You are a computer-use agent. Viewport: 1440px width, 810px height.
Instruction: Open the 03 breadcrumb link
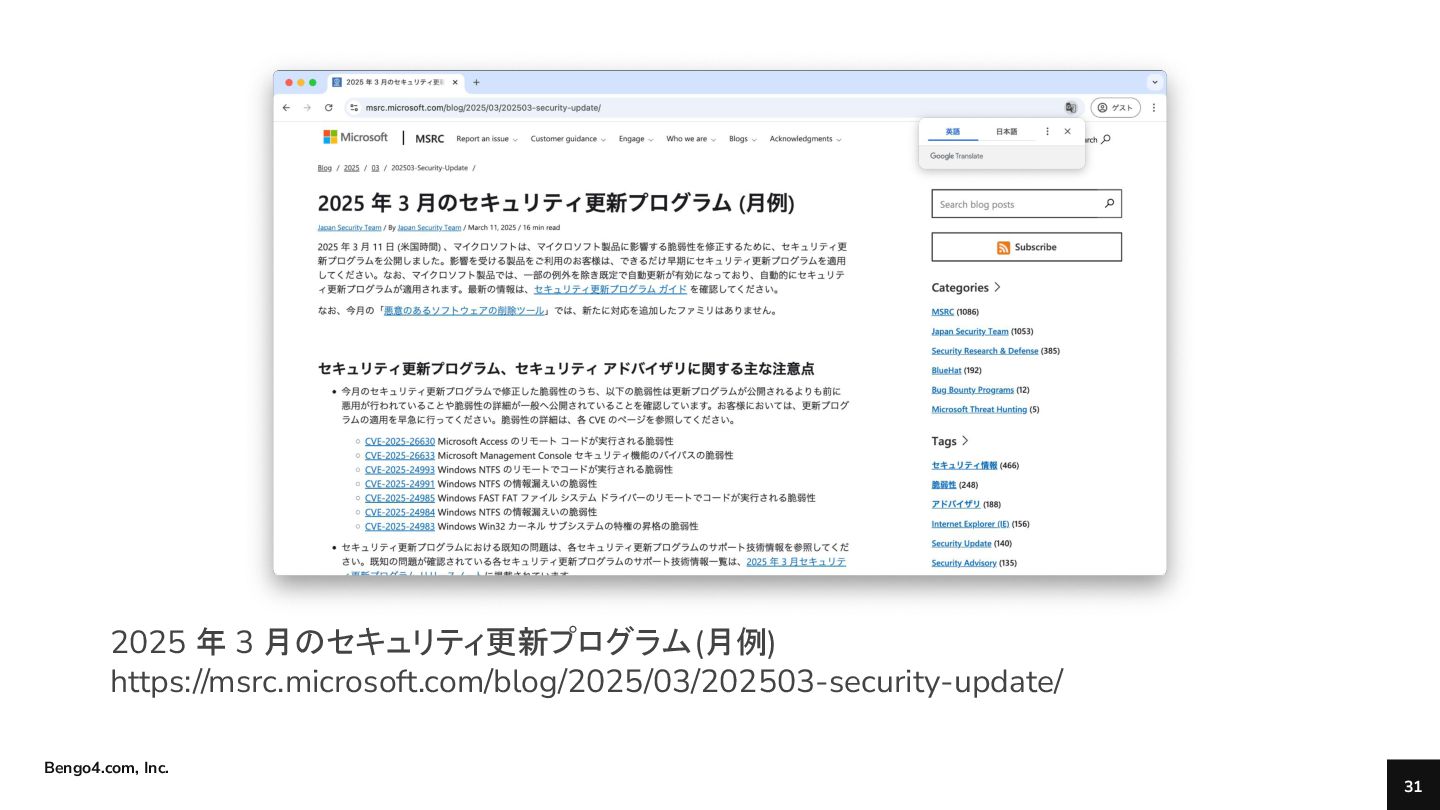point(375,168)
